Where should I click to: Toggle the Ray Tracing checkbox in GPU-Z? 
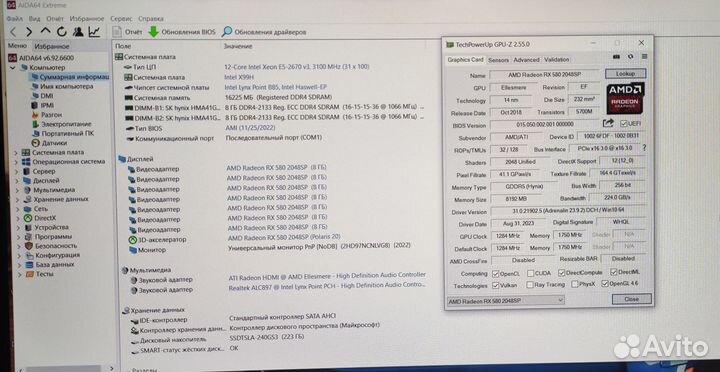(530, 285)
